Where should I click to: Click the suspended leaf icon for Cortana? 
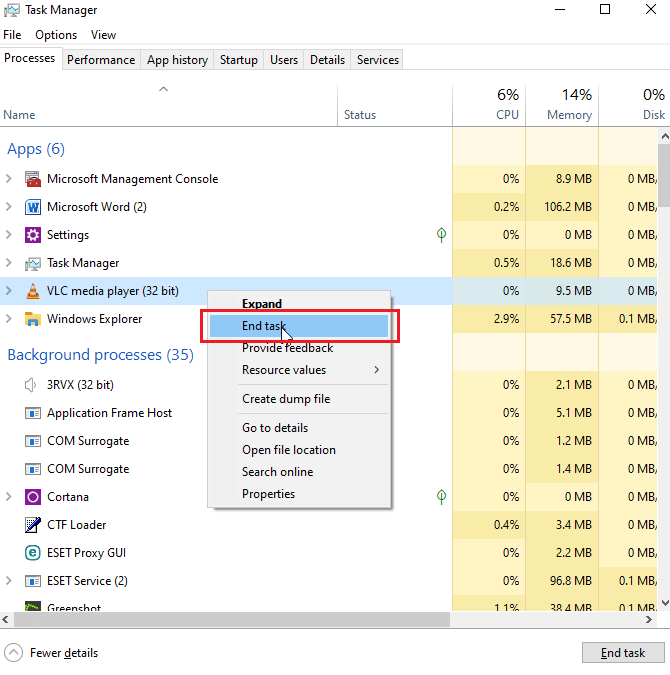pos(441,497)
